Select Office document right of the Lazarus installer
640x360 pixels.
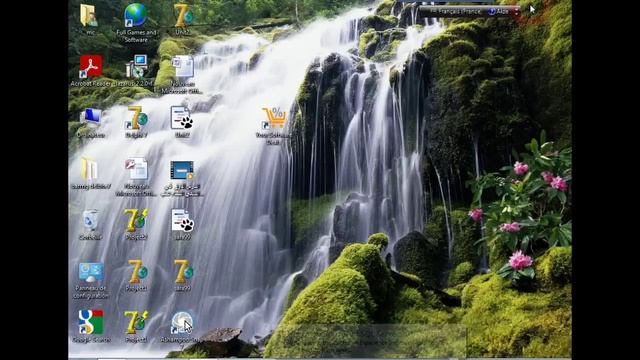click(x=182, y=67)
